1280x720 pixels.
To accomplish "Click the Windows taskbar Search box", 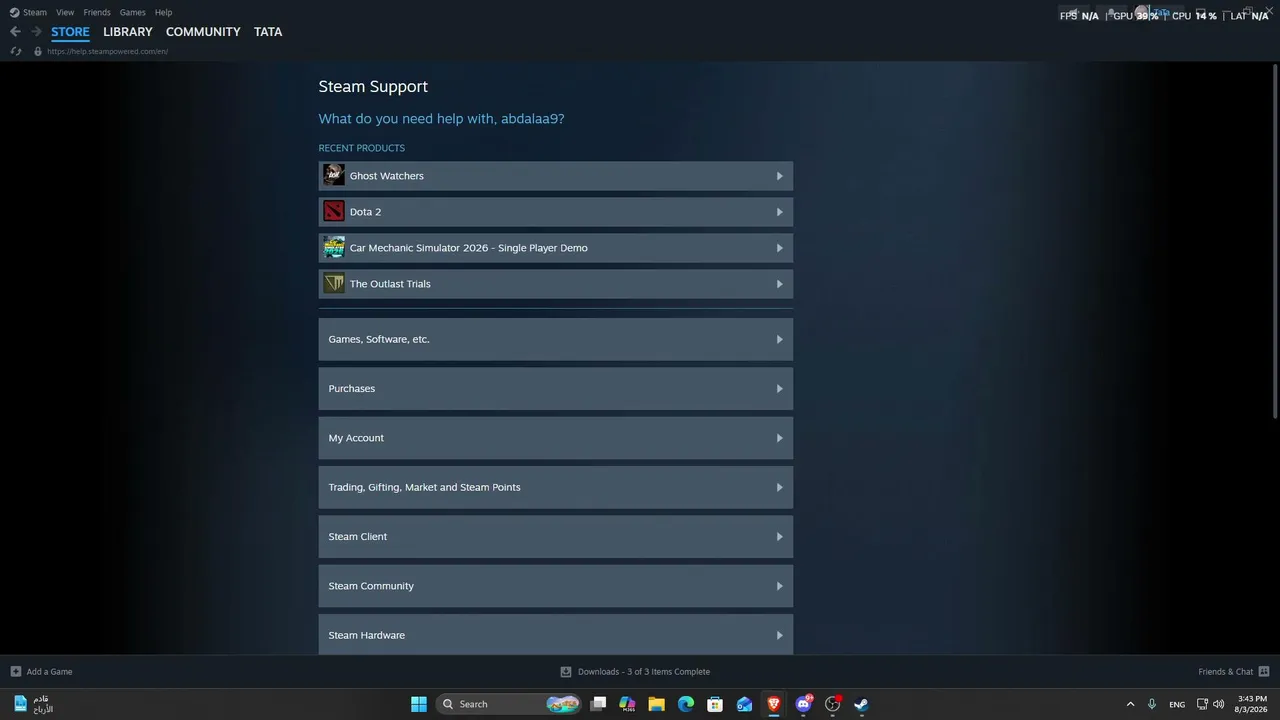I will 510,704.
